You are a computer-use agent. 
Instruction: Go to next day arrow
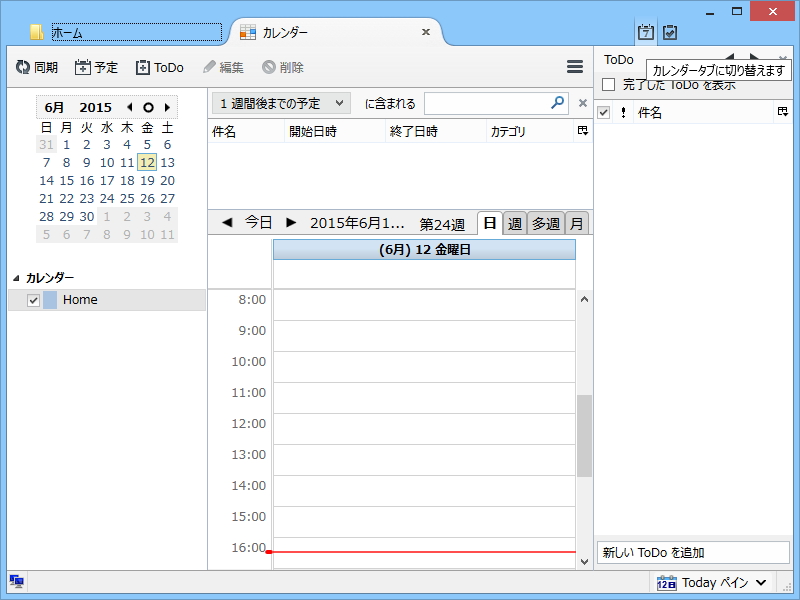point(291,222)
